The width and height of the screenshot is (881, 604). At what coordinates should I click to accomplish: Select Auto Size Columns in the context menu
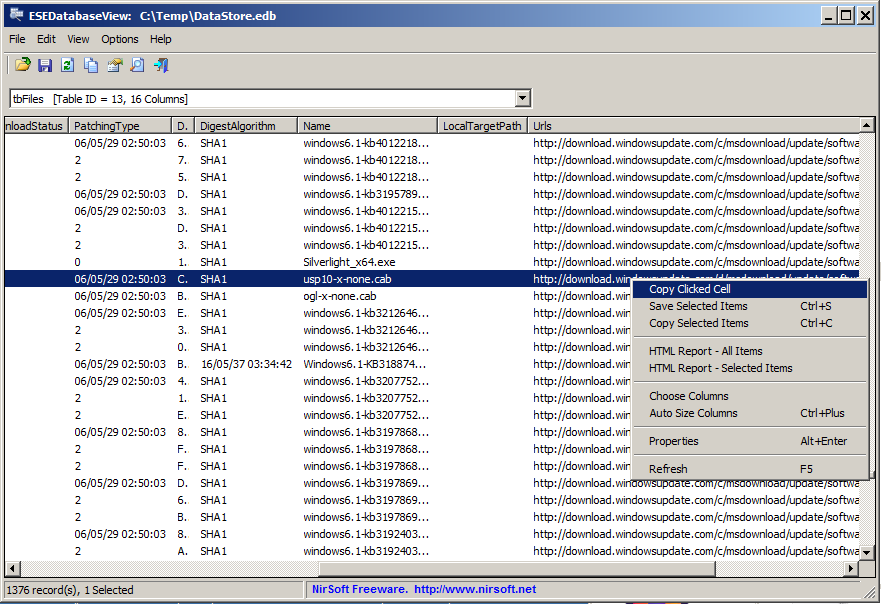pos(750,413)
